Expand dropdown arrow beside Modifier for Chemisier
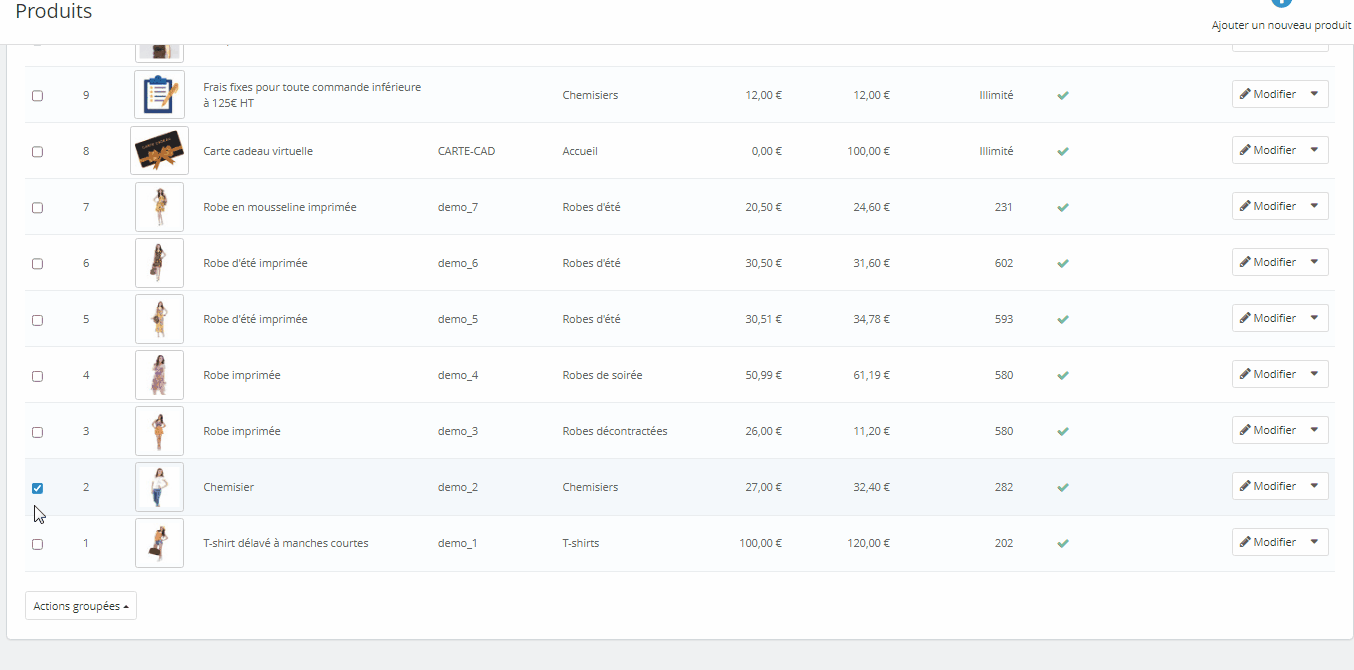Screen dimensions: 1354x670 (x=1314, y=486)
